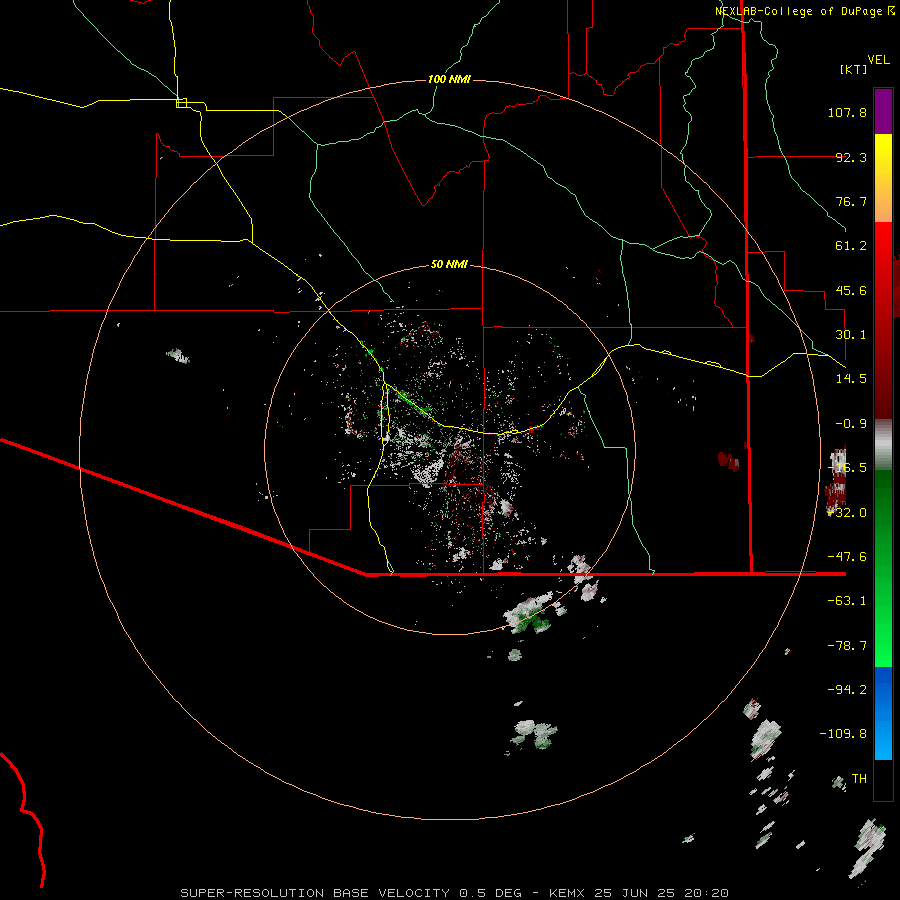The width and height of the screenshot is (900, 900).
Task: Click the -47.6 velocity scale value
Action: point(847,557)
